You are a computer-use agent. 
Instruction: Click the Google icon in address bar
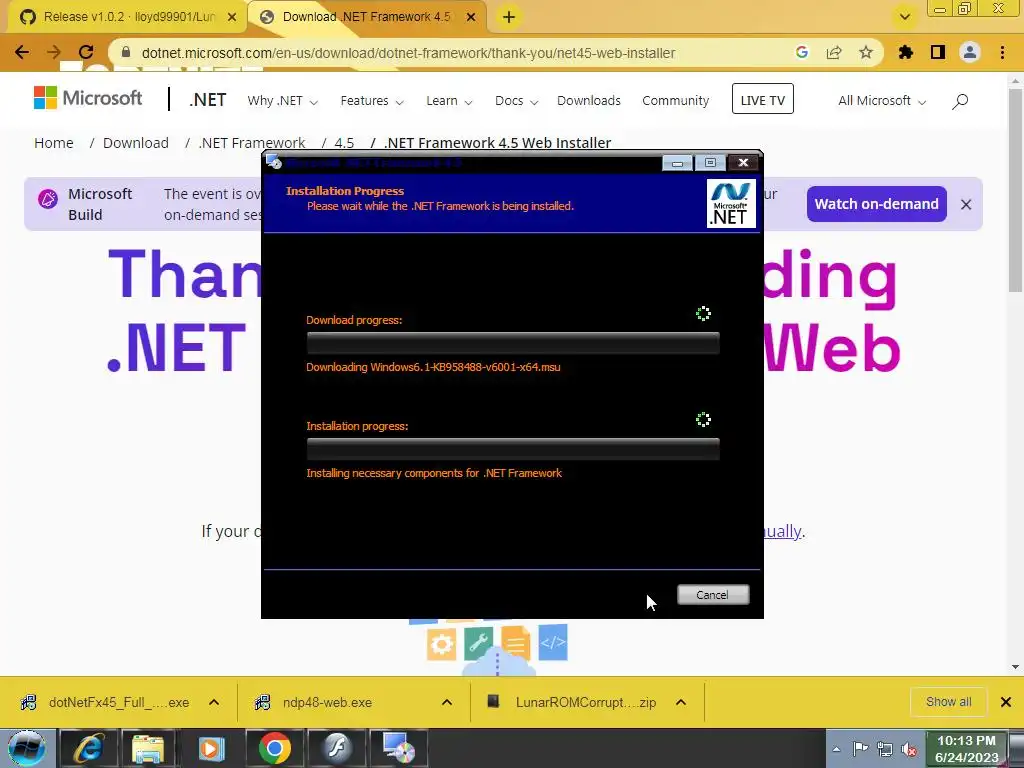point(802,52)
